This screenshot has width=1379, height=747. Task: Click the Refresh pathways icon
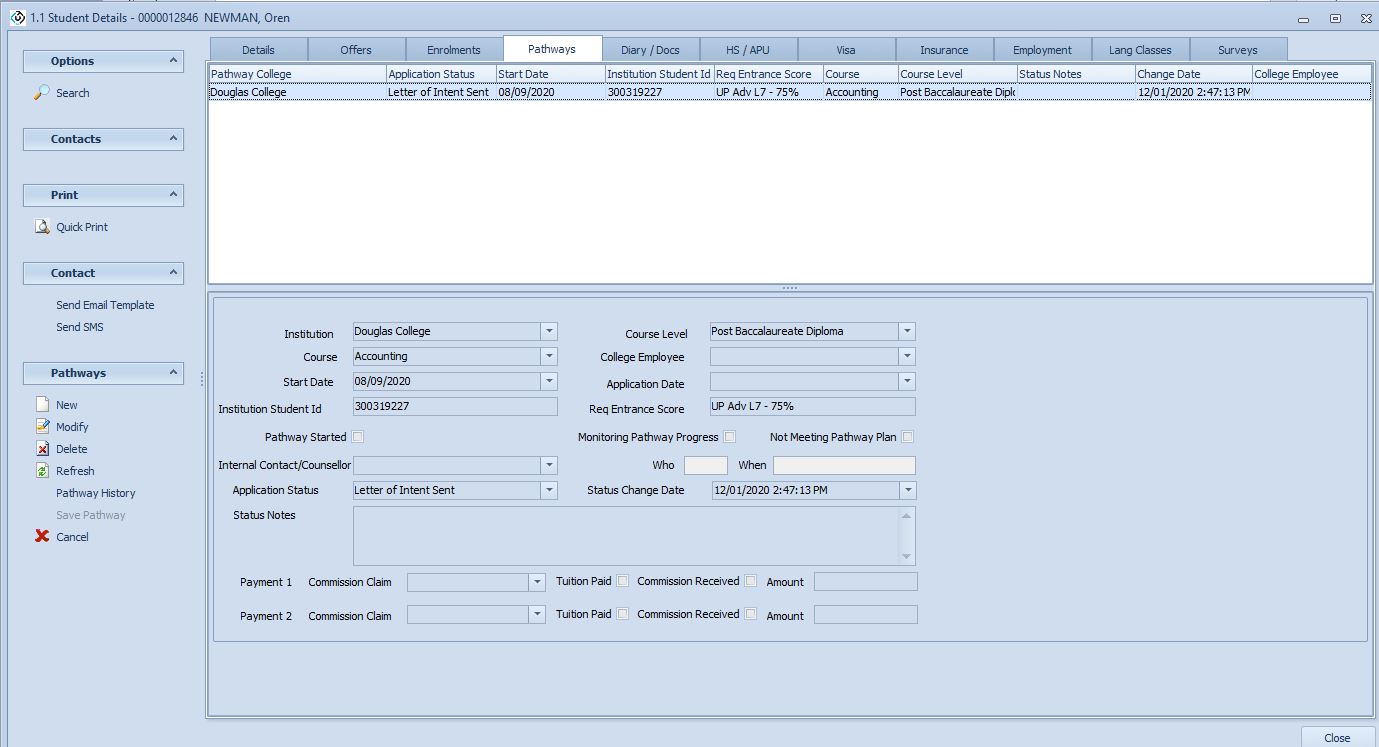(x=42, y=471)
